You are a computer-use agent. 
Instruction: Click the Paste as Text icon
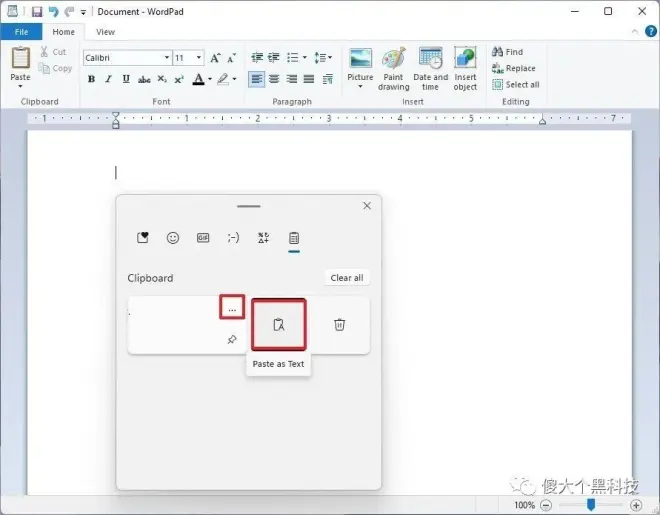pyautogui.click(x=279, y=324)
